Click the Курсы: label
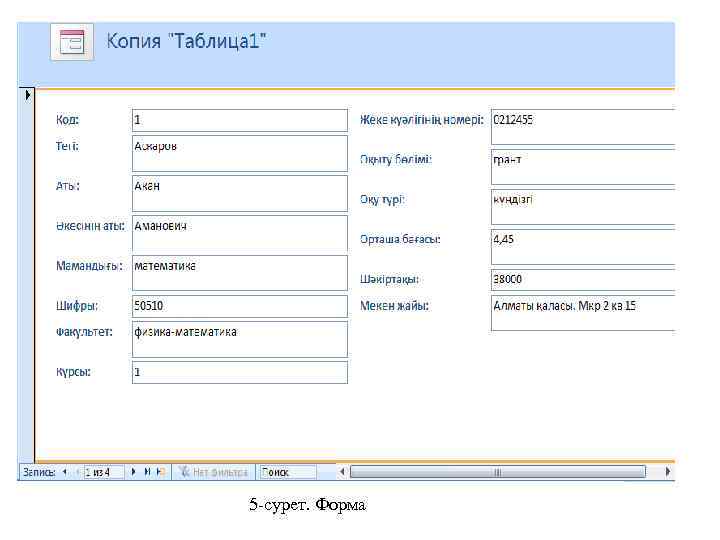This screenshot has width=720, height=540. (73, 372)
